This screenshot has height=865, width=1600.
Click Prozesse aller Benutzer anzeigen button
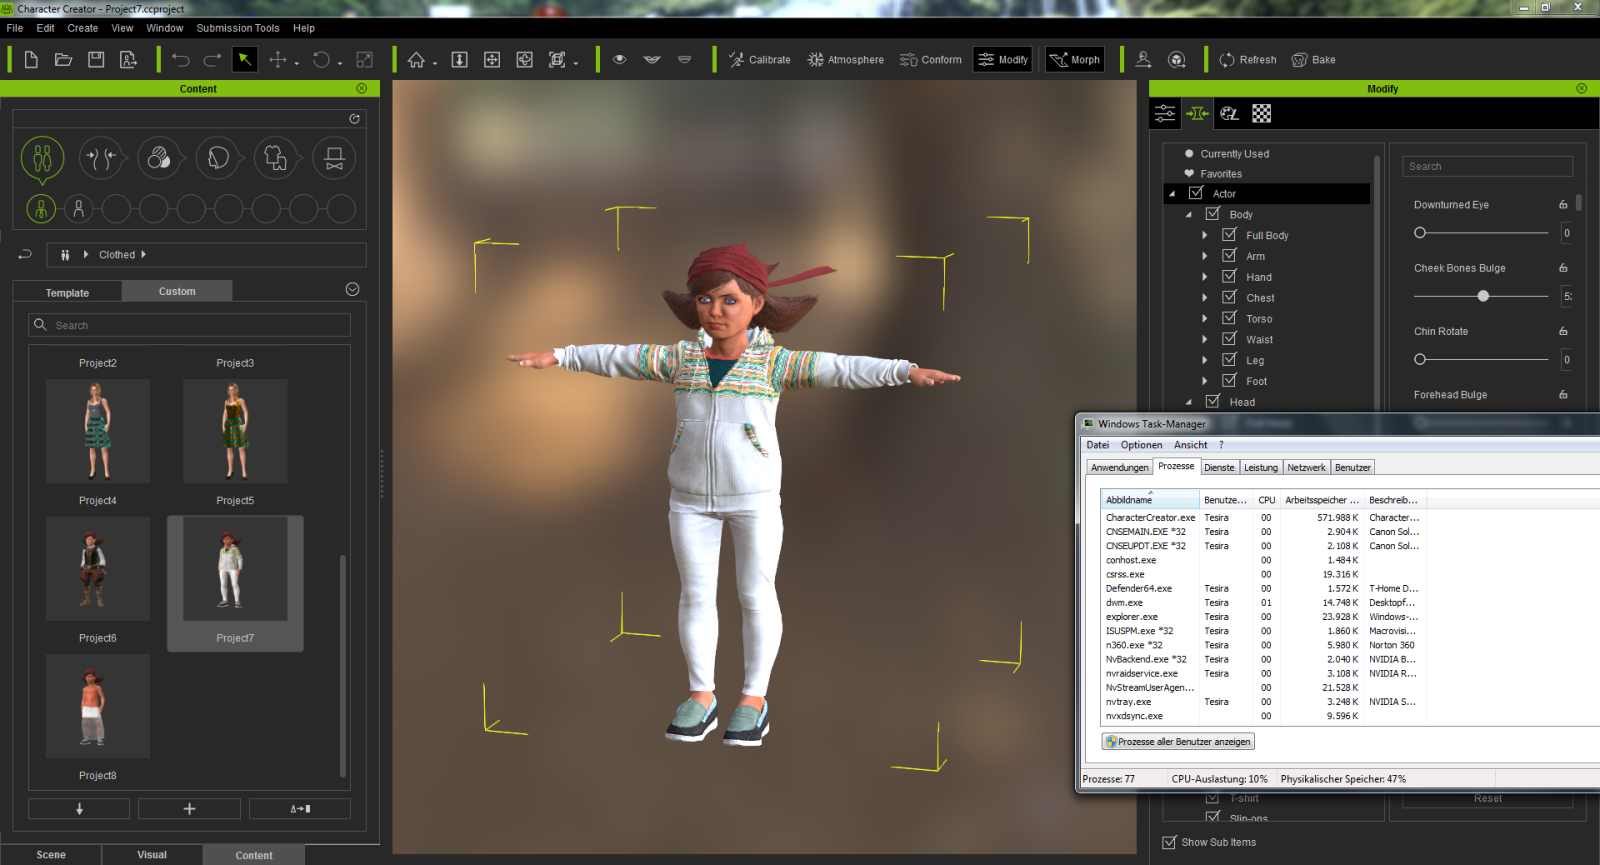(1178, 742)
